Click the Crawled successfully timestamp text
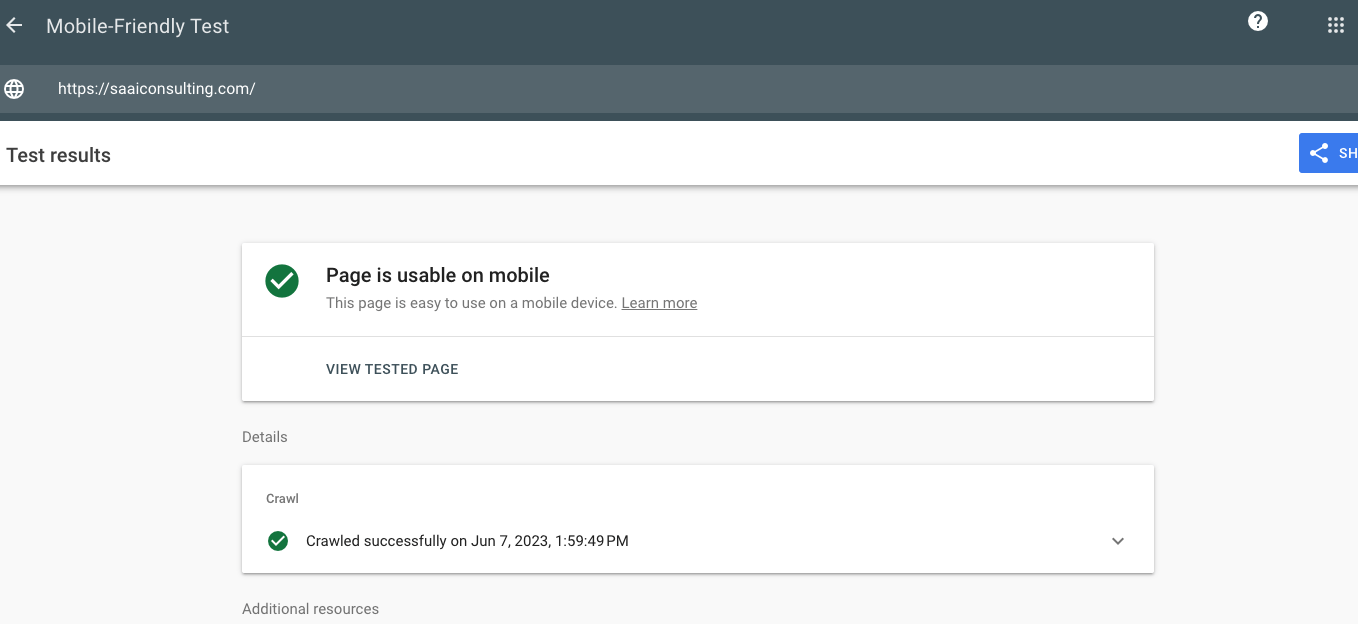The height and width of the screenshot is (624, 1358). coord(467,541)
